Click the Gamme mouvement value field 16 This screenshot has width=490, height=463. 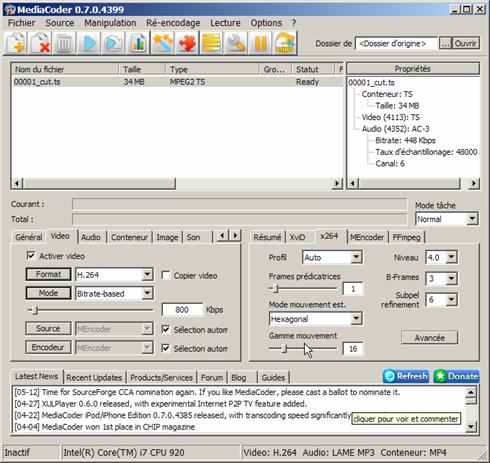(353, 349)
